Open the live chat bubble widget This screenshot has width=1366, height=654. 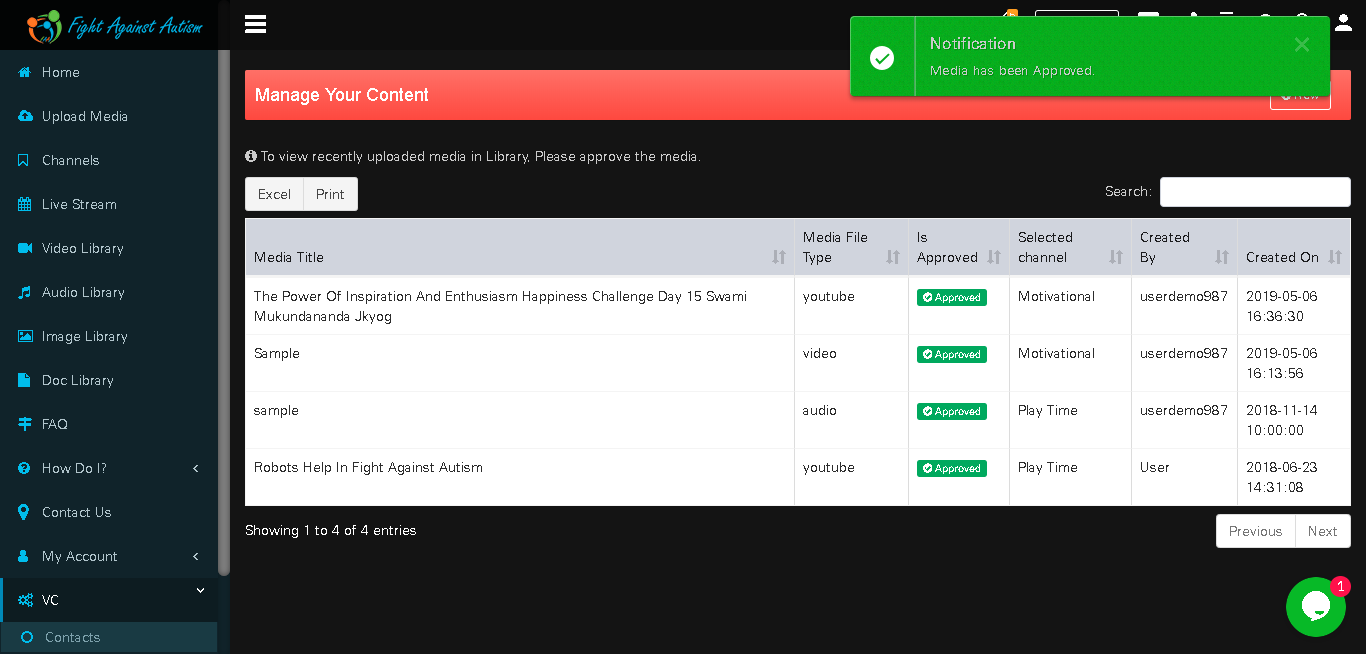click(x=1315, y=606)
